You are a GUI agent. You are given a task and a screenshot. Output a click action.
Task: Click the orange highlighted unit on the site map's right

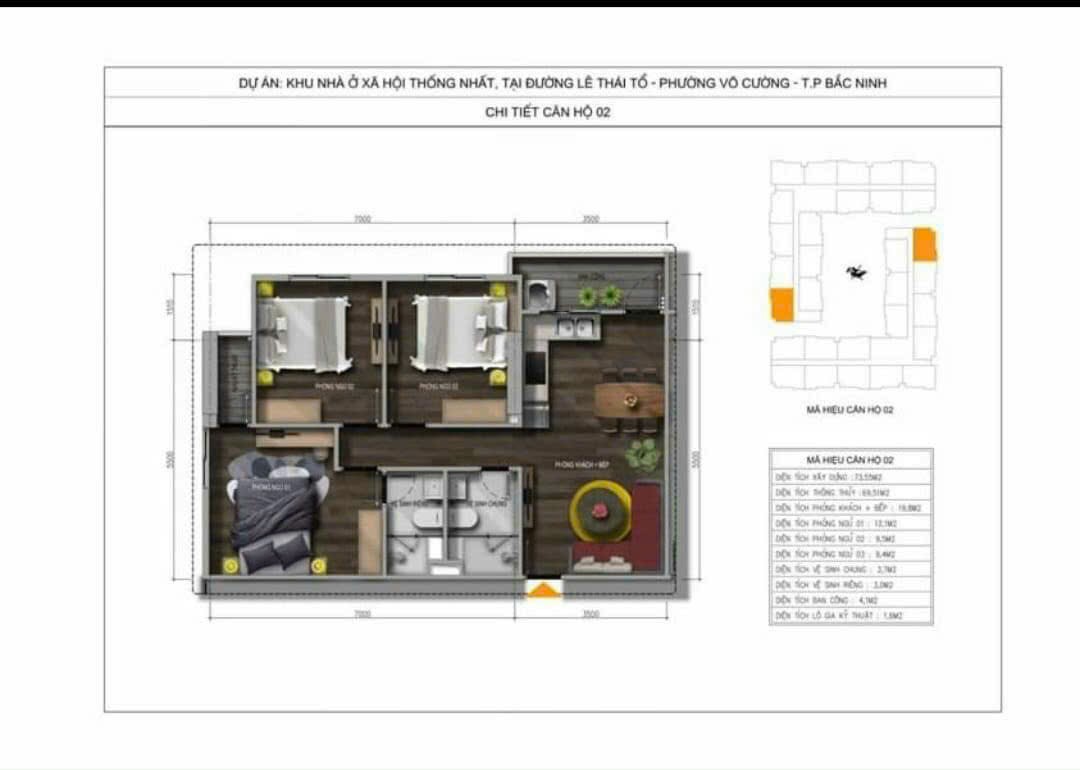[x=925, y=245]
